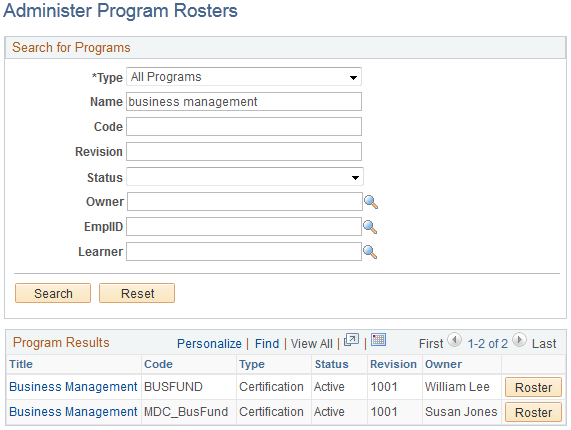Show previous row arrow in Program Results

point(454,340)
